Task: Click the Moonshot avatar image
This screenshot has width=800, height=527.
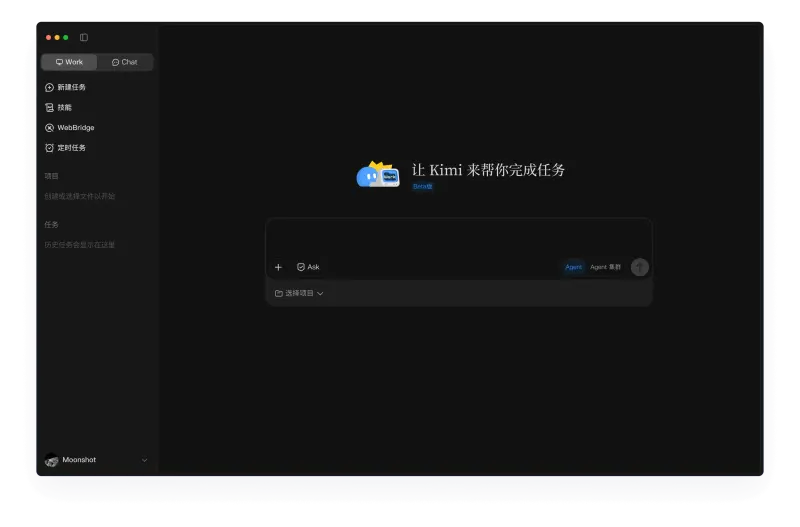Action: (52, 460)
